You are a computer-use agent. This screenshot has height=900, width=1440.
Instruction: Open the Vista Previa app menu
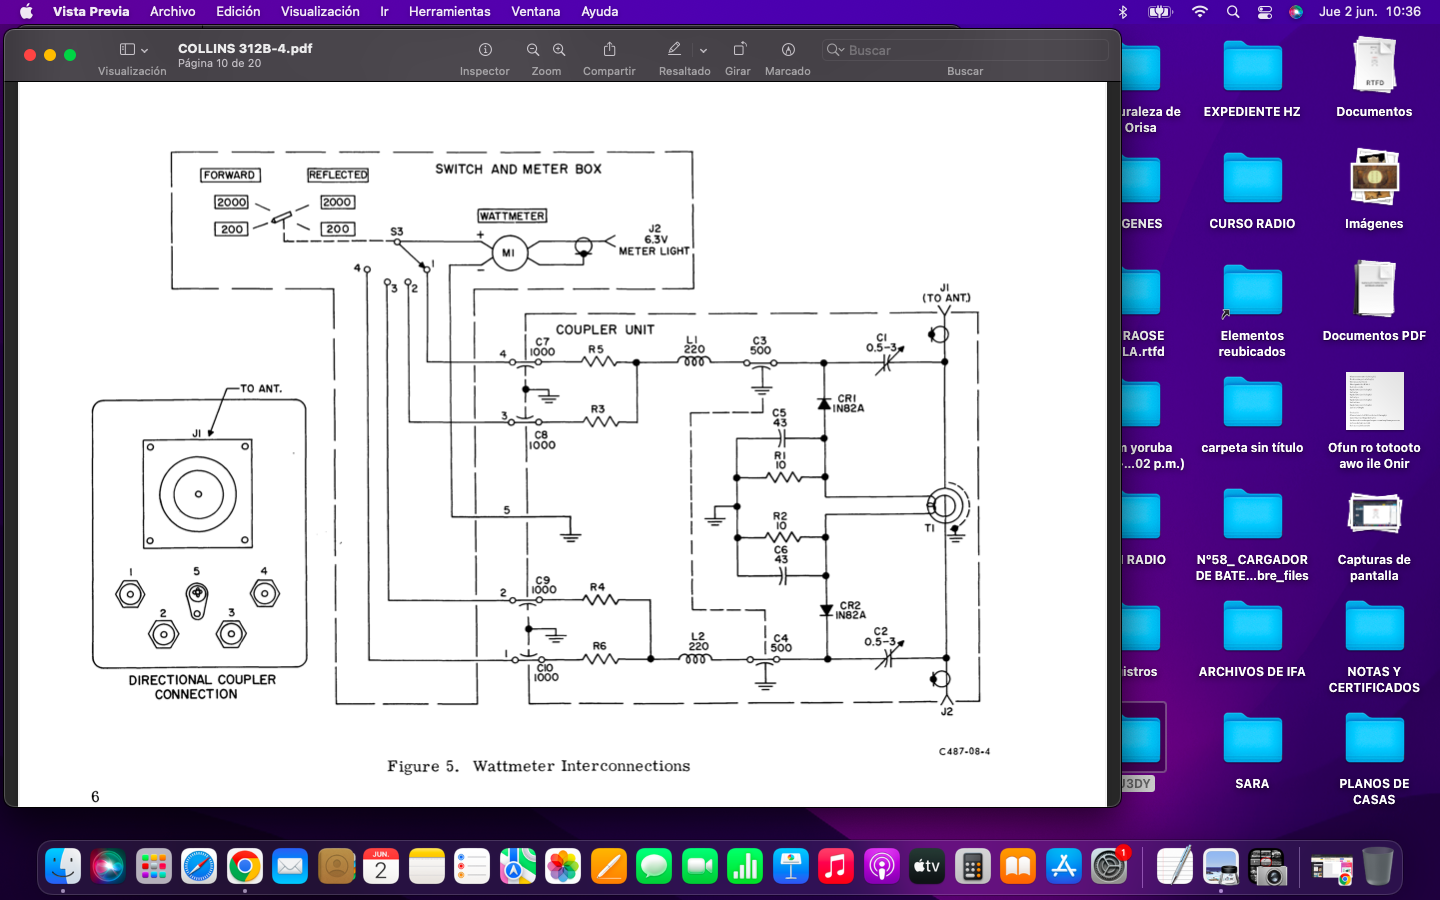(91, 11)
